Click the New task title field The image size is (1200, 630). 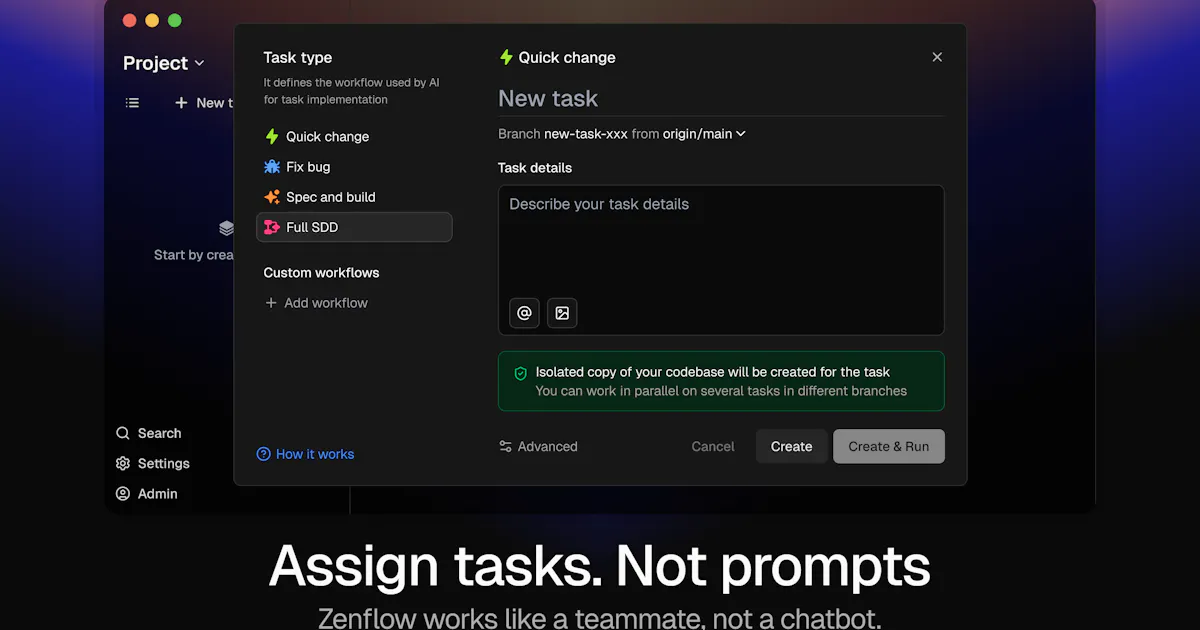tap(721, 98)
